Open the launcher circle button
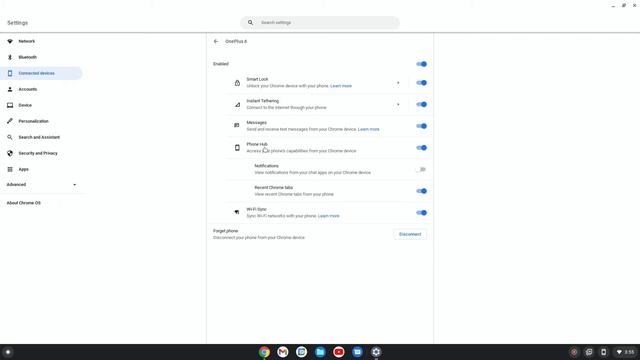This screenshot has width=640, height=360. pyautogui.click(x=8, y=352)
